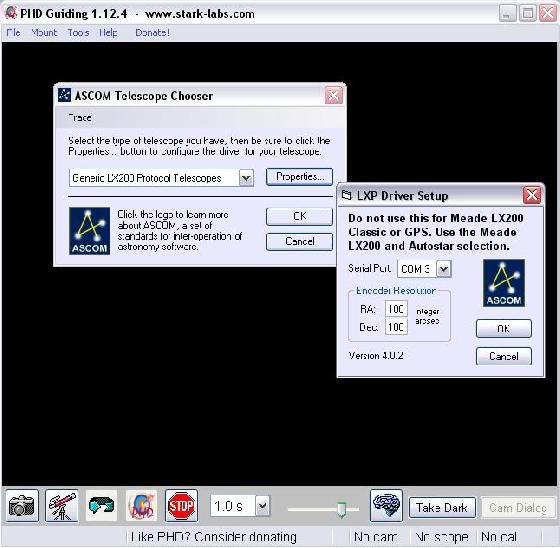Select Generic LX200 Protocol Telescopes combo box
Viewport: 560px width, 548px height.
click(x=161, y=178)
